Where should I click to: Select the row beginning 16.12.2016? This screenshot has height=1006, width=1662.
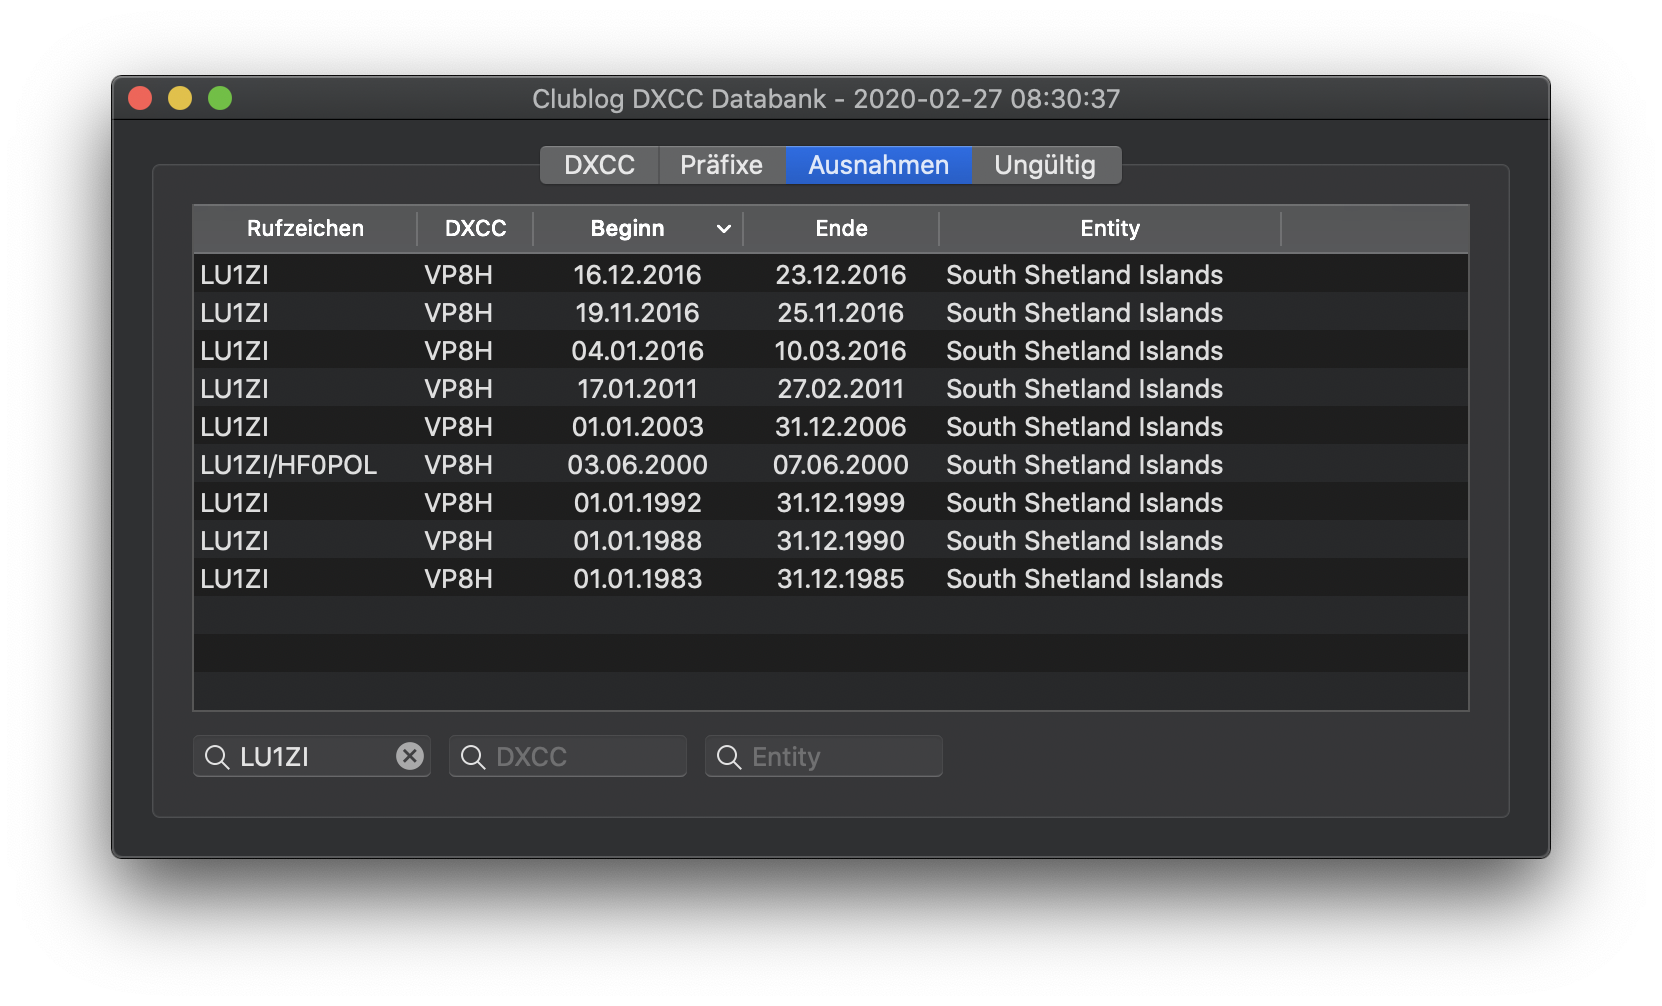pyautogui.click(x=831, y=275)
